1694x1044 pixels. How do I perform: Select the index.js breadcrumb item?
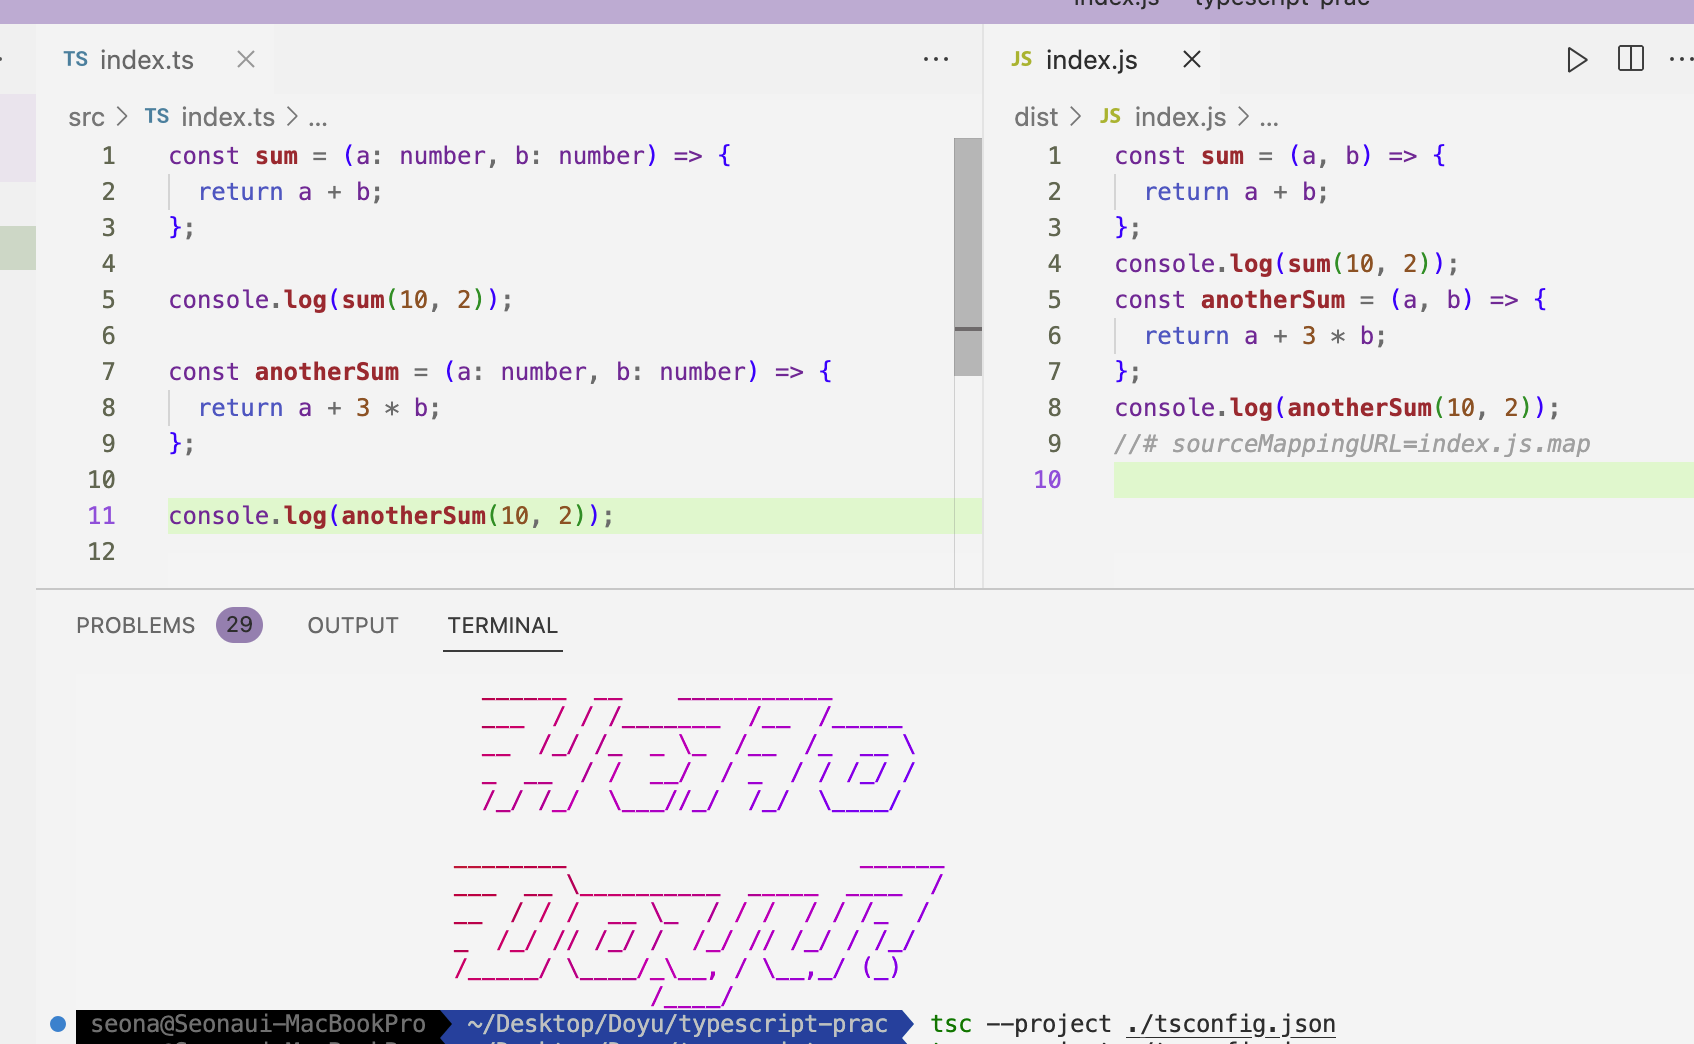[1180, 117]
